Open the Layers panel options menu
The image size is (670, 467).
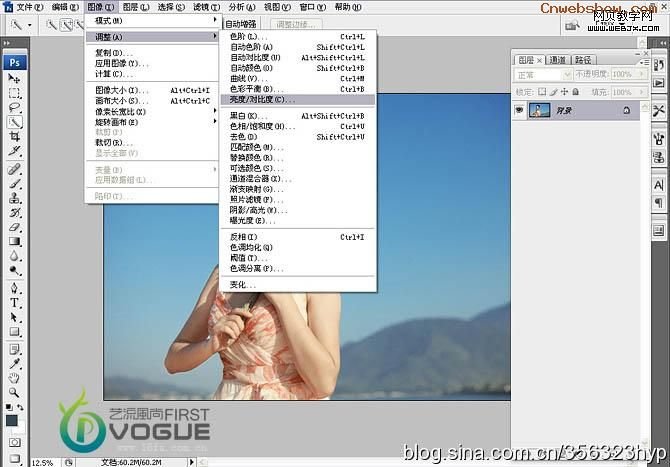click(x=644, y=63)
